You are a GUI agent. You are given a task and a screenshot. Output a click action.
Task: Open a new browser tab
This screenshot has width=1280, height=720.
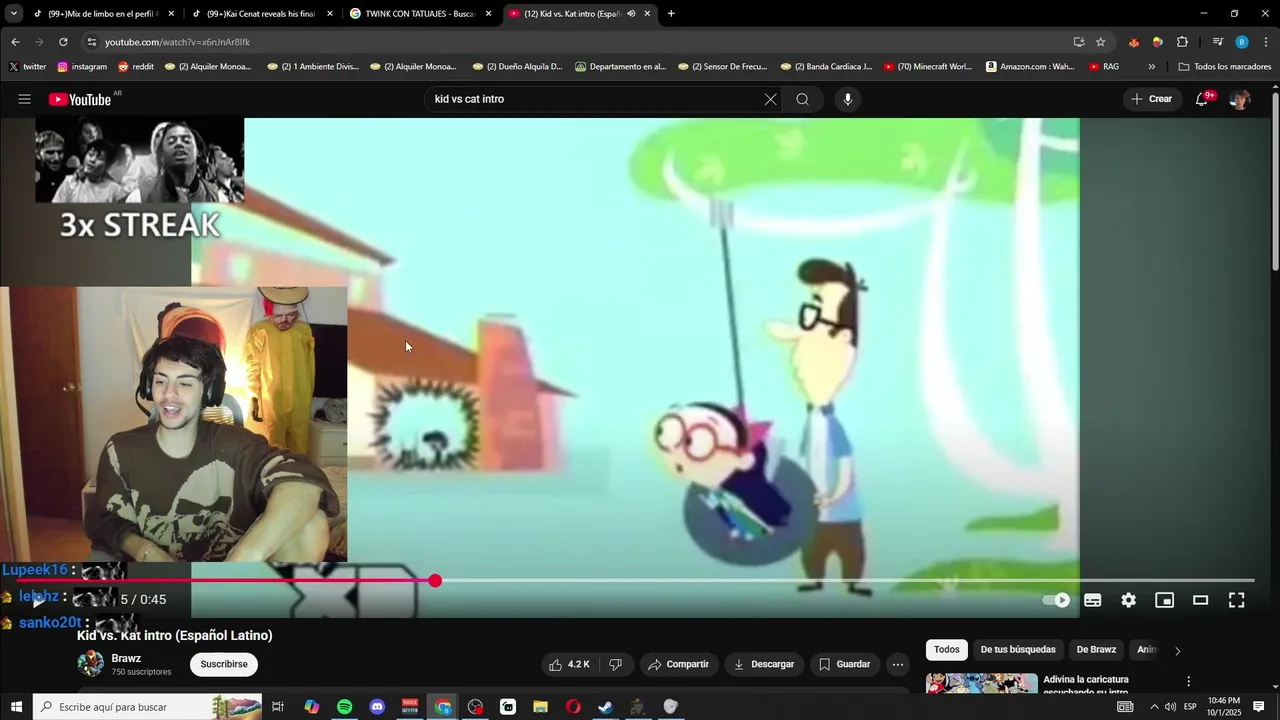(x=671, y=14)
